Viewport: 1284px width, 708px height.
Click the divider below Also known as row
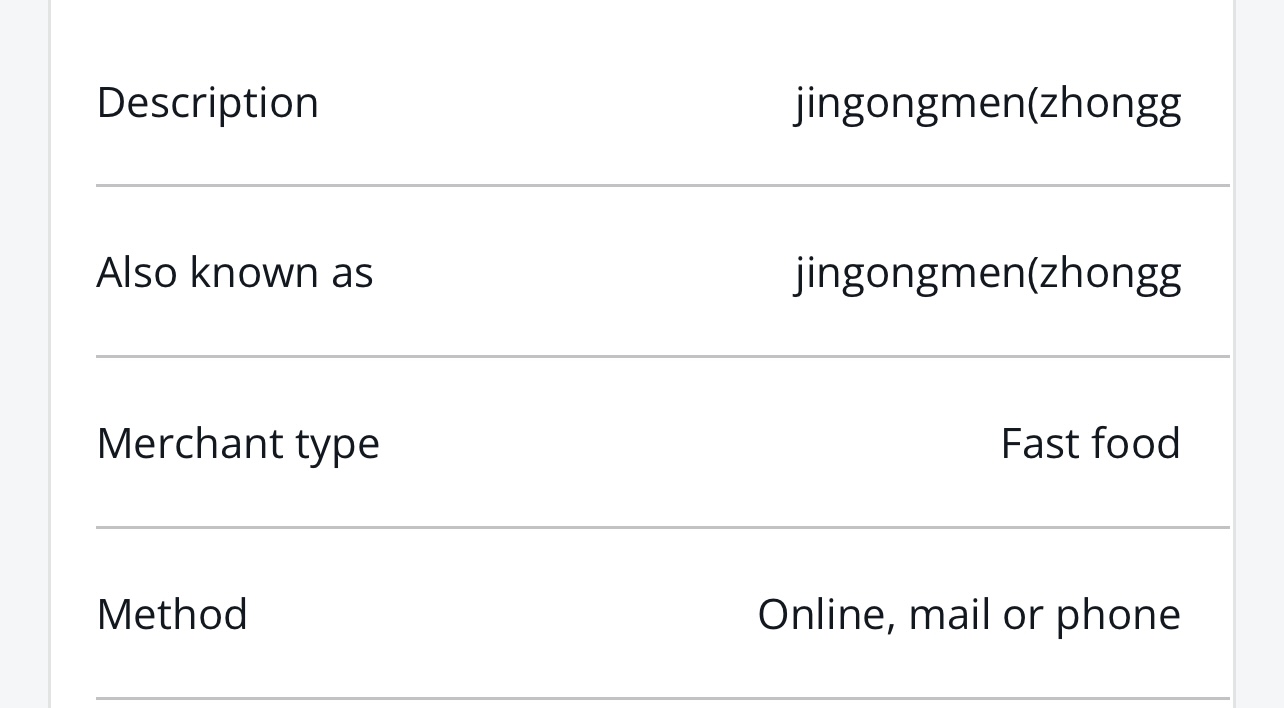click(x=663, y=356)
